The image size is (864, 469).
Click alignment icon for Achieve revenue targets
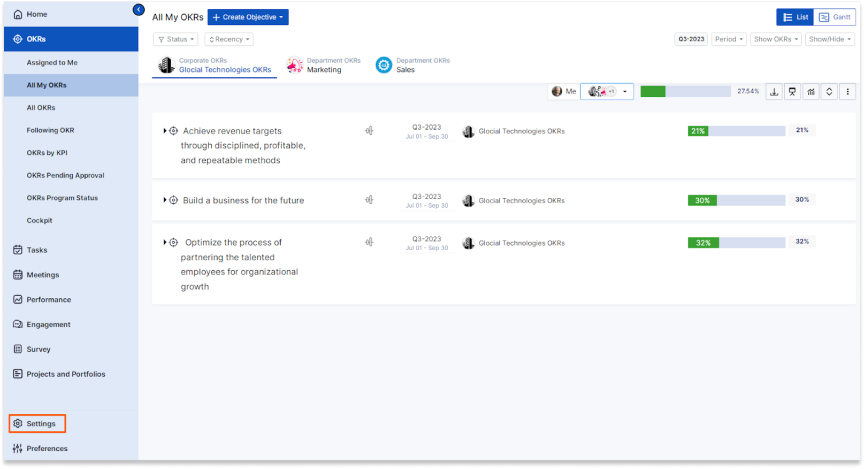[x=369, y=131]
